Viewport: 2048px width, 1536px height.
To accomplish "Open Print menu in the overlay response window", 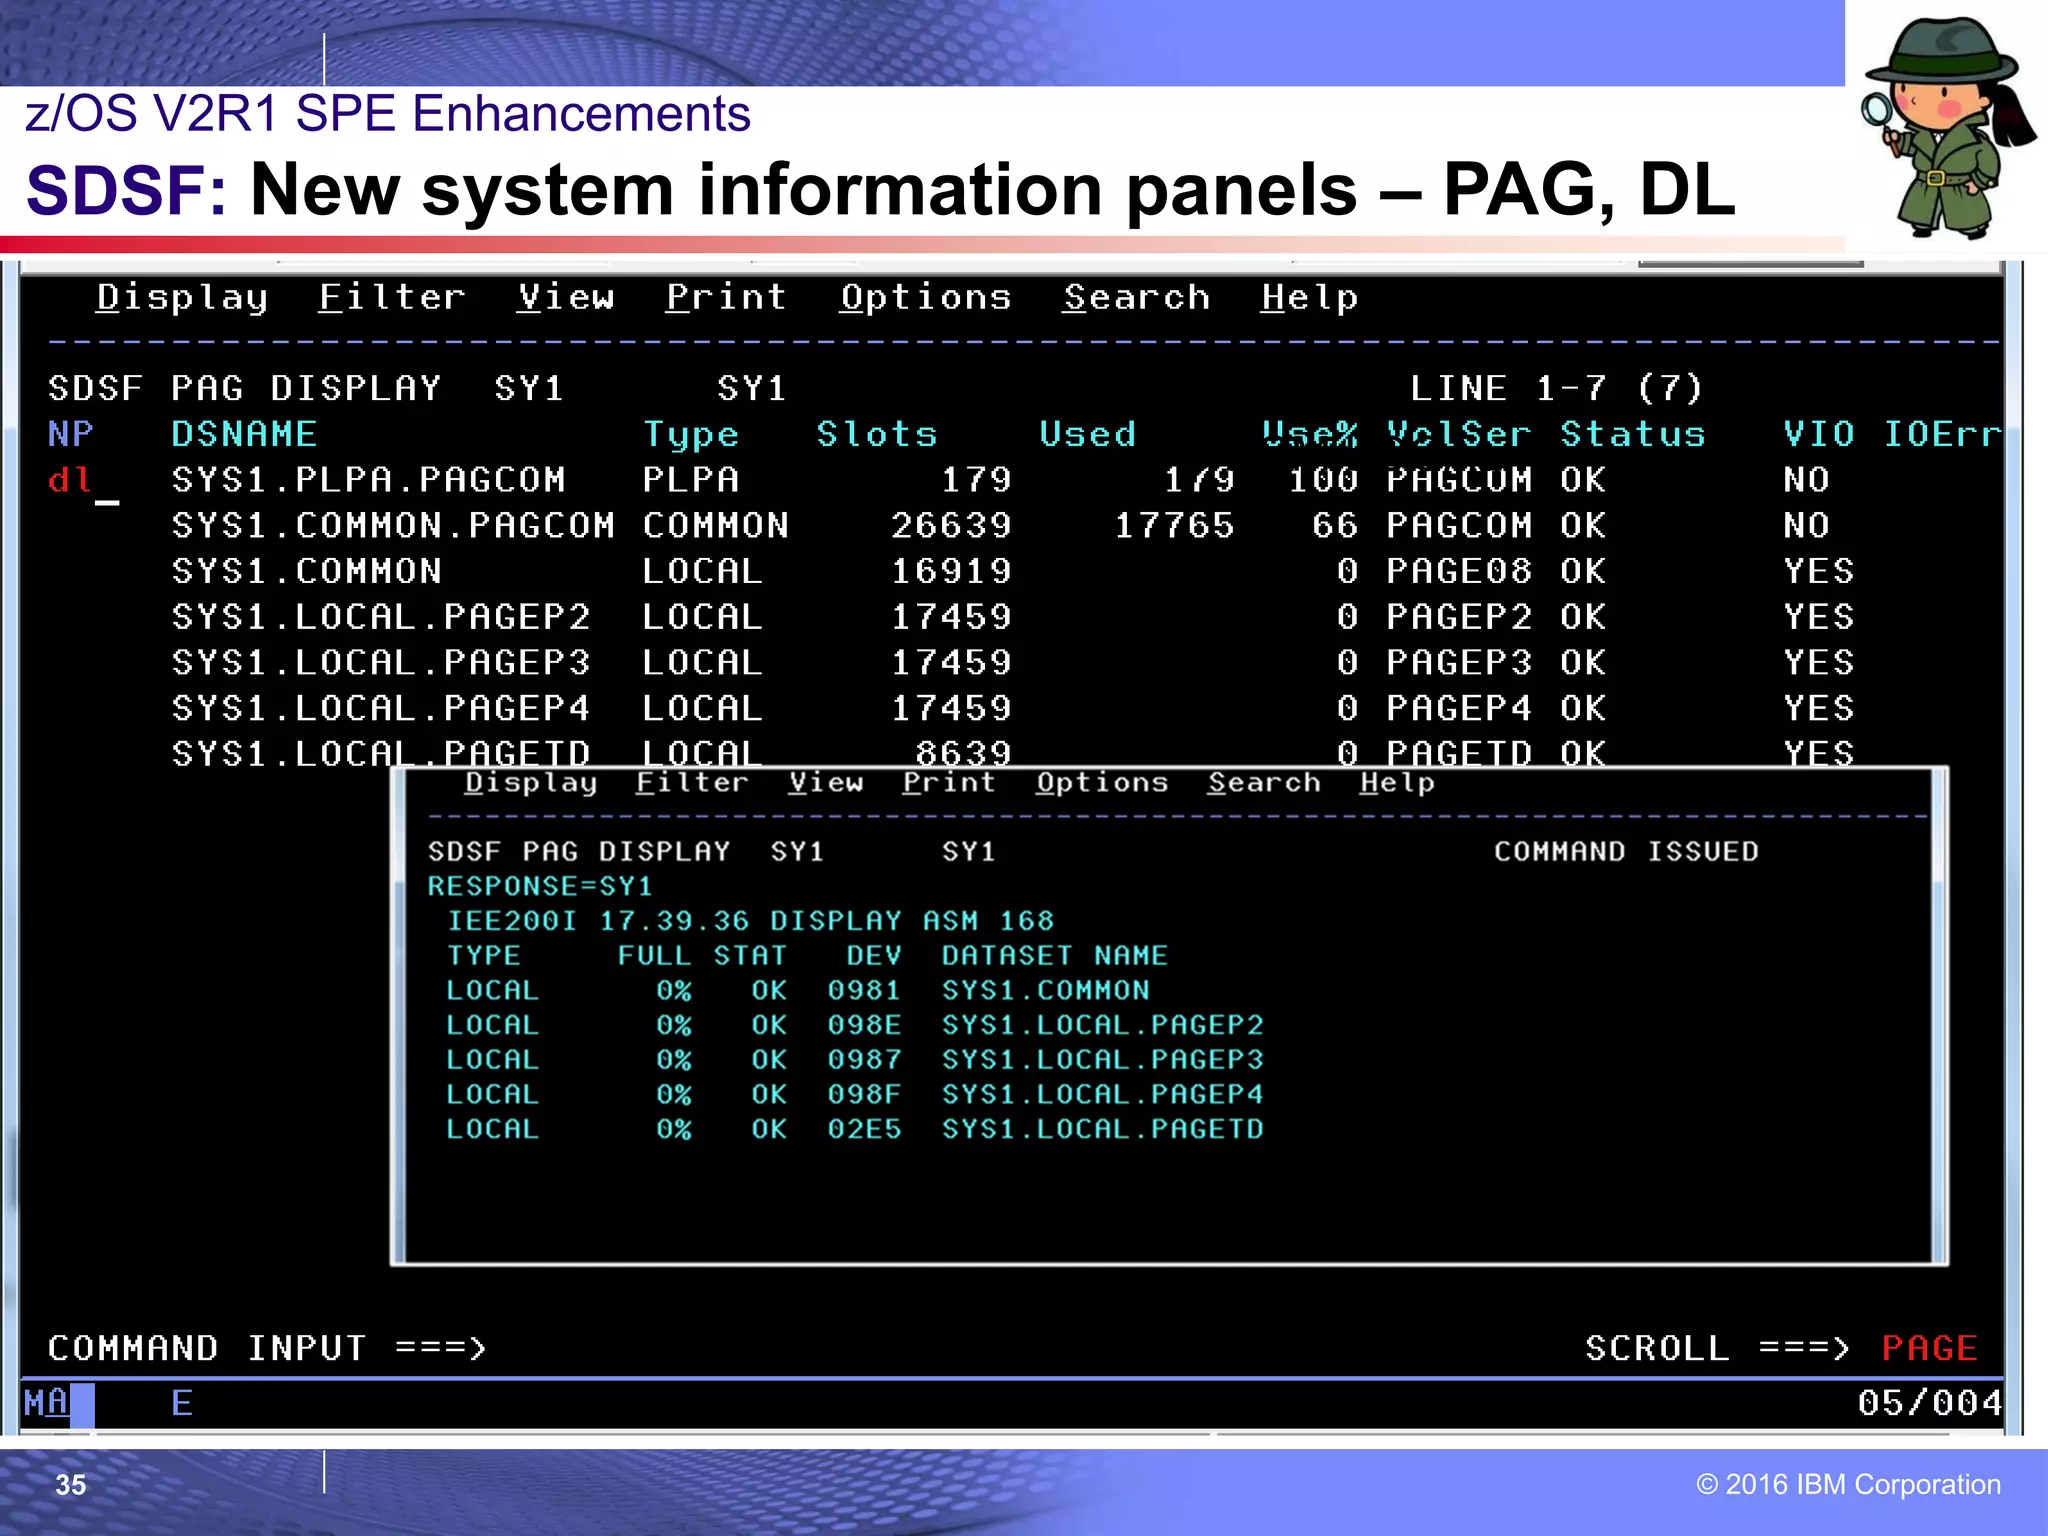I will pyautogui.click(x=949, y=782).
